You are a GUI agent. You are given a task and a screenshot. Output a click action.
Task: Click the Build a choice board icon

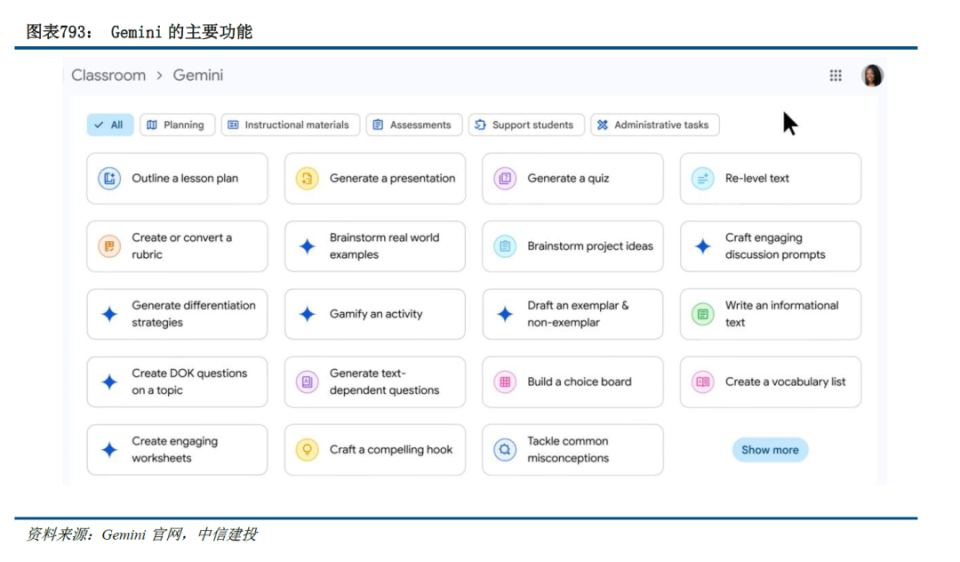[x=504, y=382]
